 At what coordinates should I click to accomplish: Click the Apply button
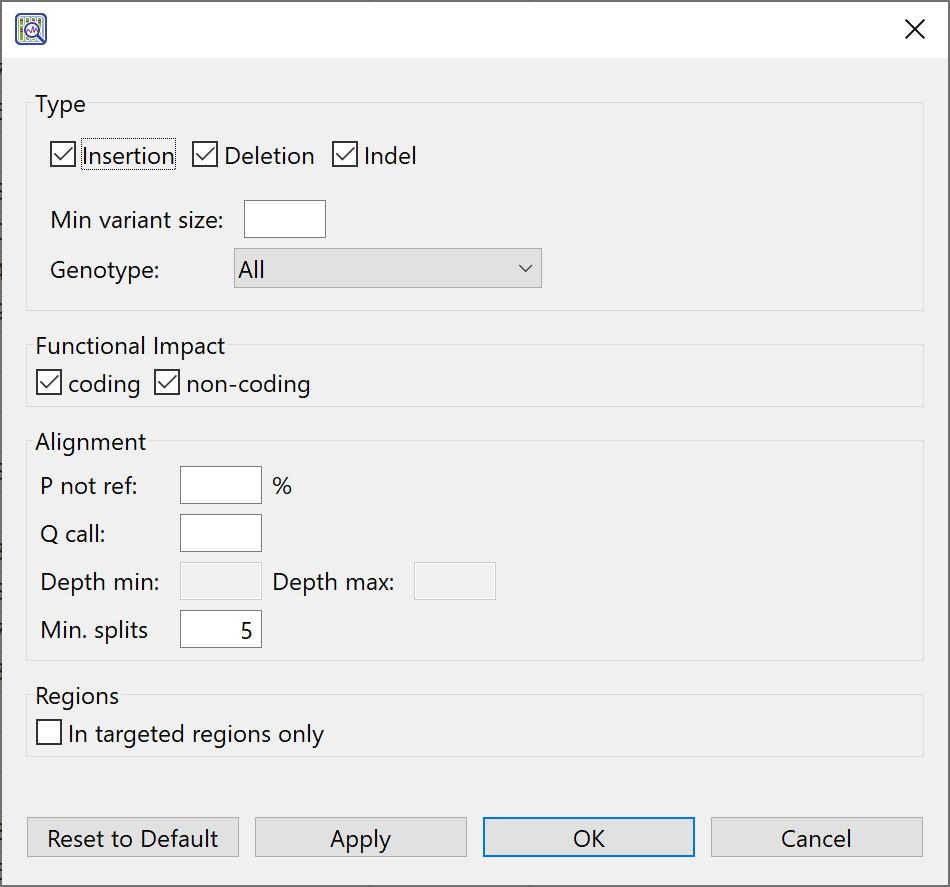coord(360,838)
